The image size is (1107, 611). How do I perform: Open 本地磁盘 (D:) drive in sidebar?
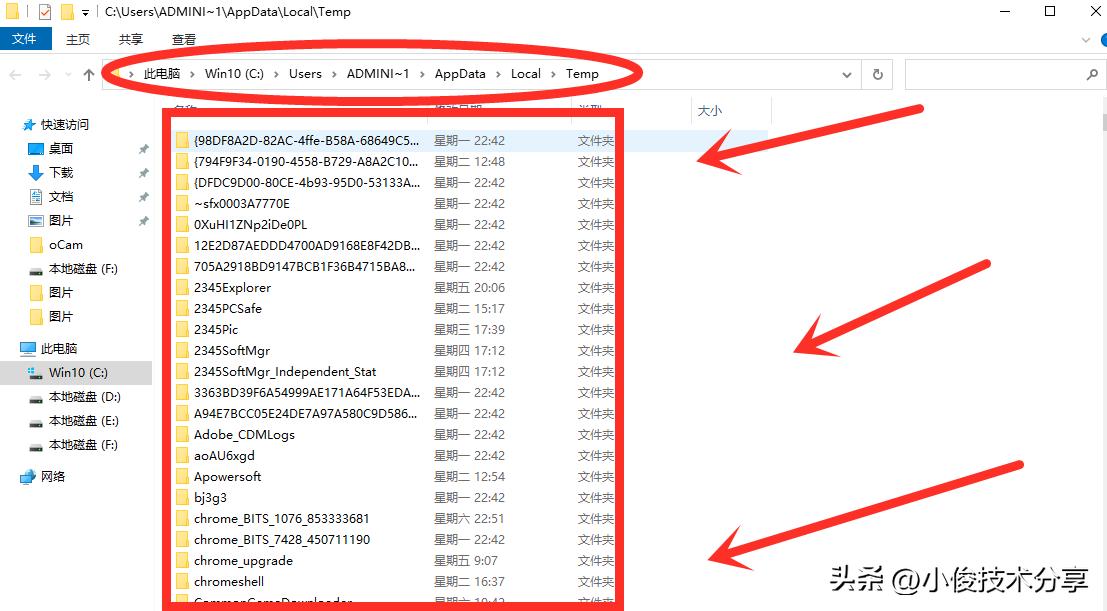(x=80, y=395)
